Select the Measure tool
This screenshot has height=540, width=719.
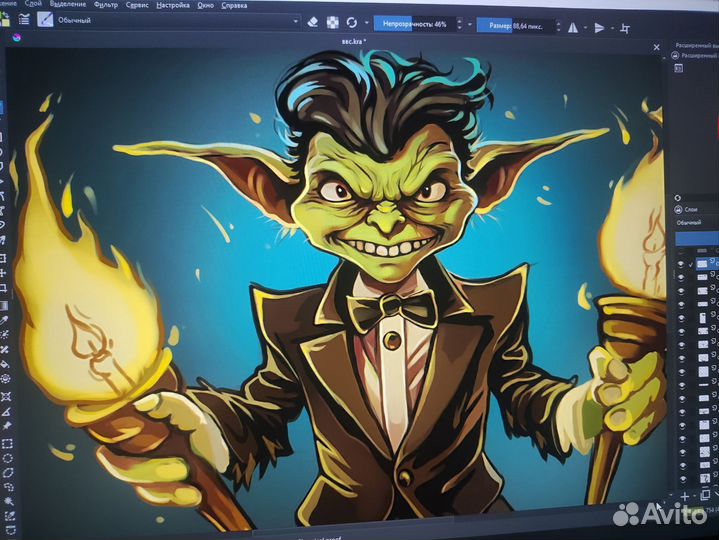pyautogui.click(x=6, y=411)
